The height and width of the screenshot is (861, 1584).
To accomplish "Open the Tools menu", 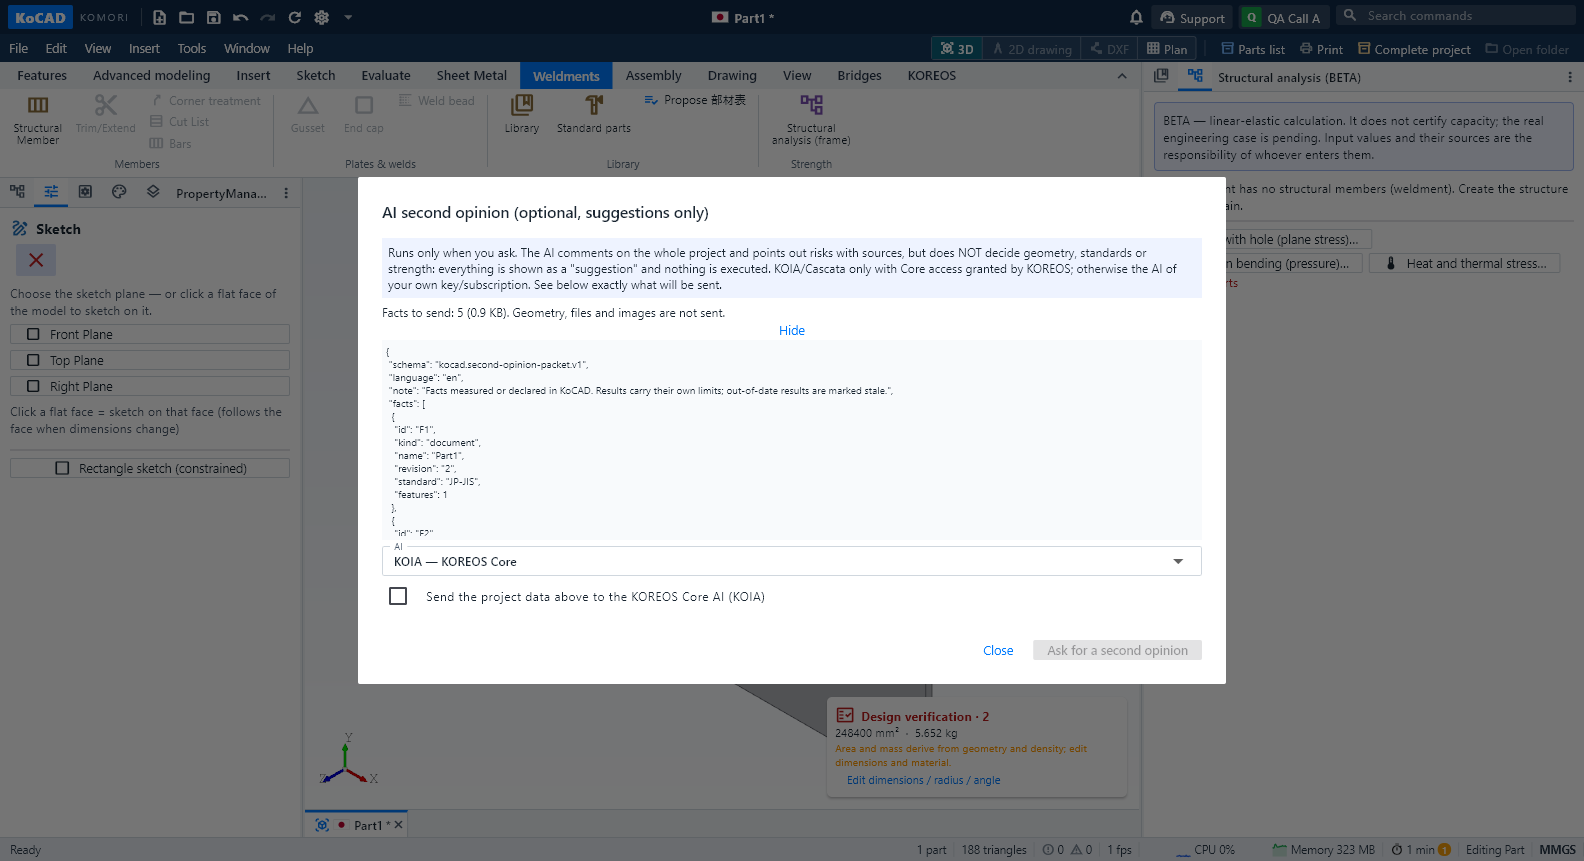I will pos(192,48).
